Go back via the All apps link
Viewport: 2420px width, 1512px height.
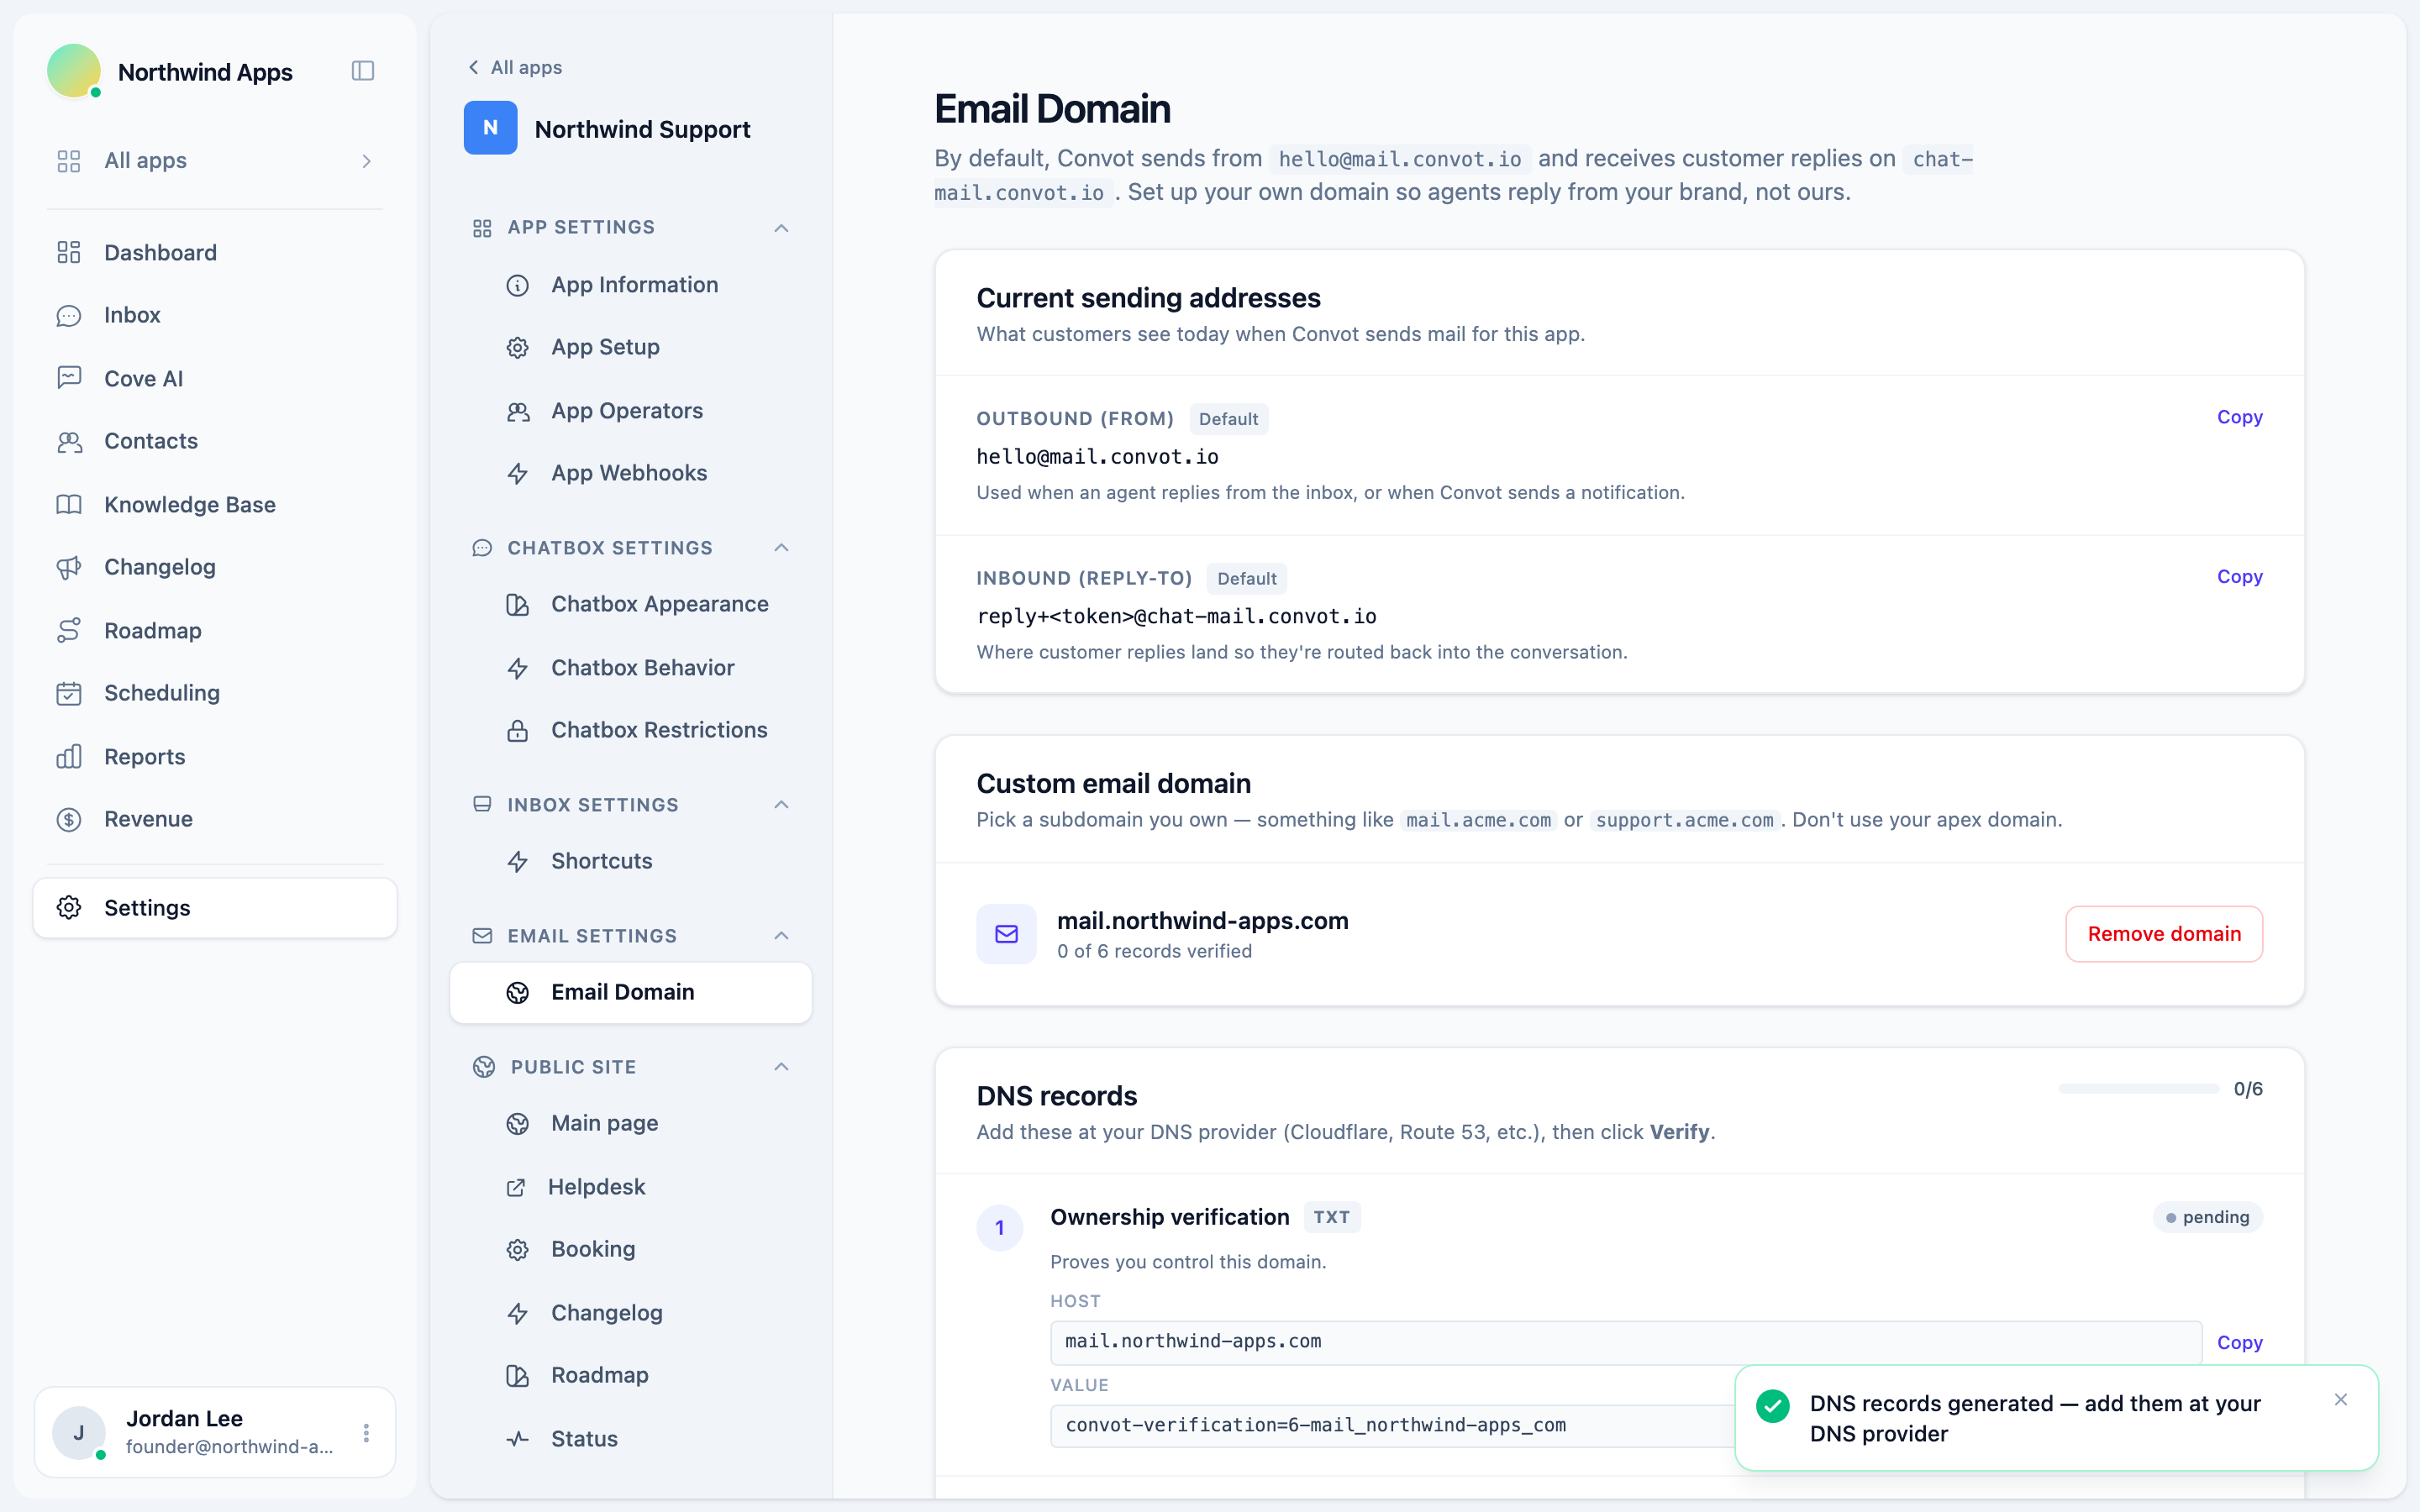click(515, 67)
